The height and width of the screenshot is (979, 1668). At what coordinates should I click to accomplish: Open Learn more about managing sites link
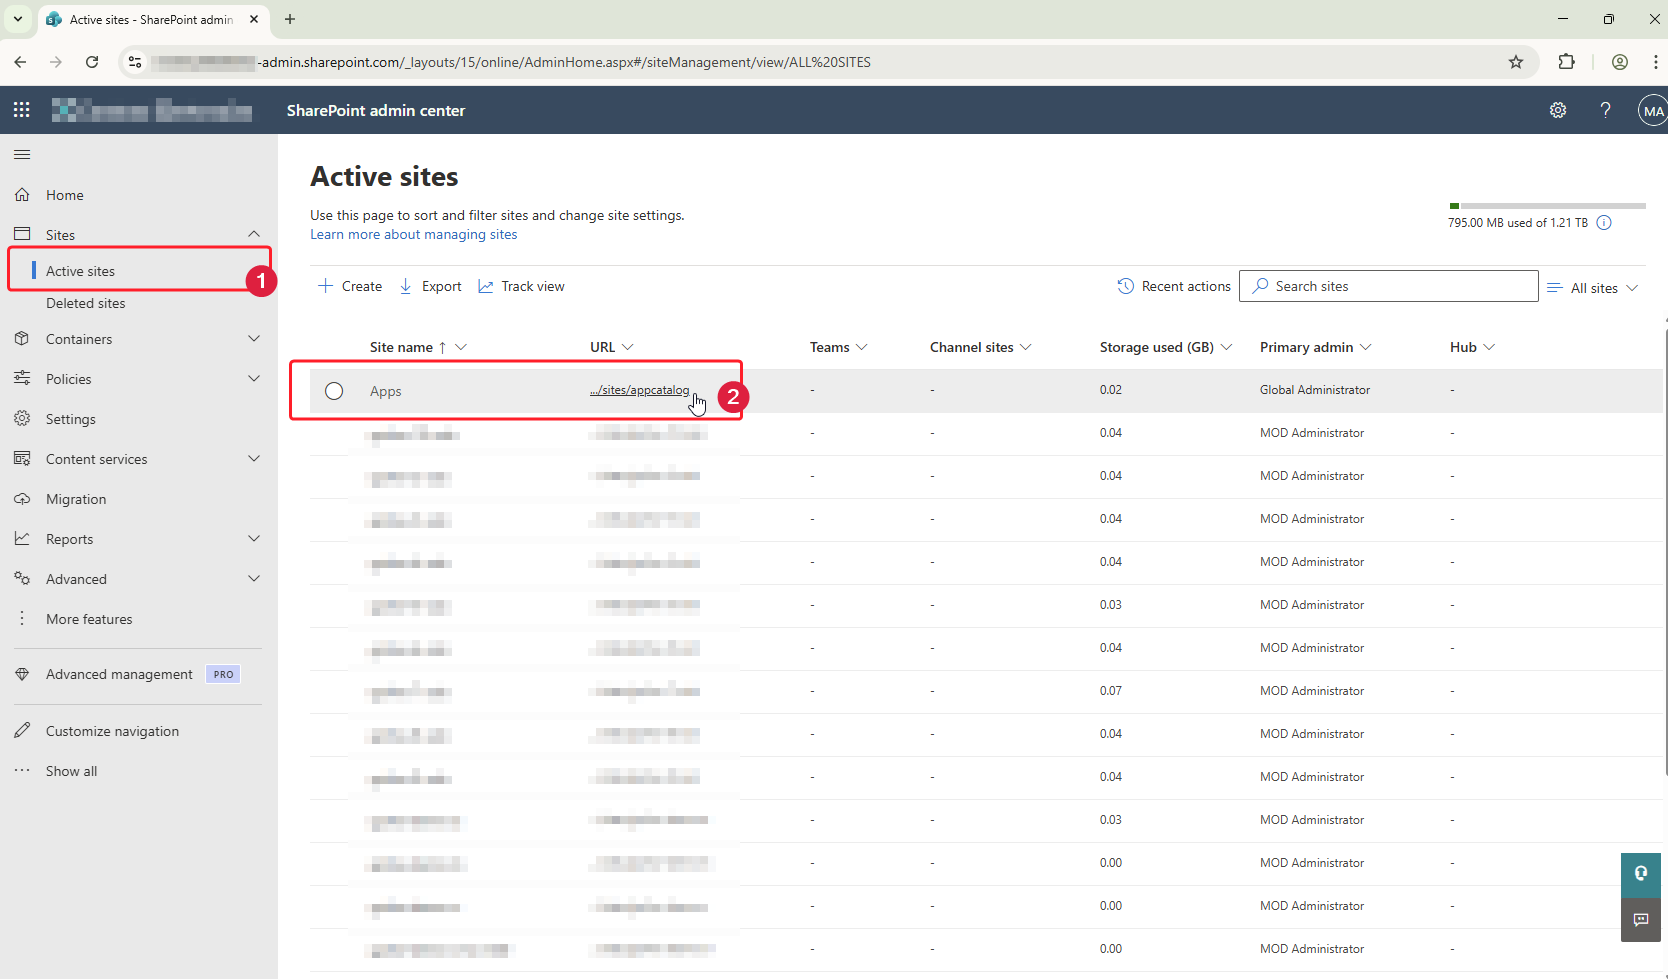point(414,234)
